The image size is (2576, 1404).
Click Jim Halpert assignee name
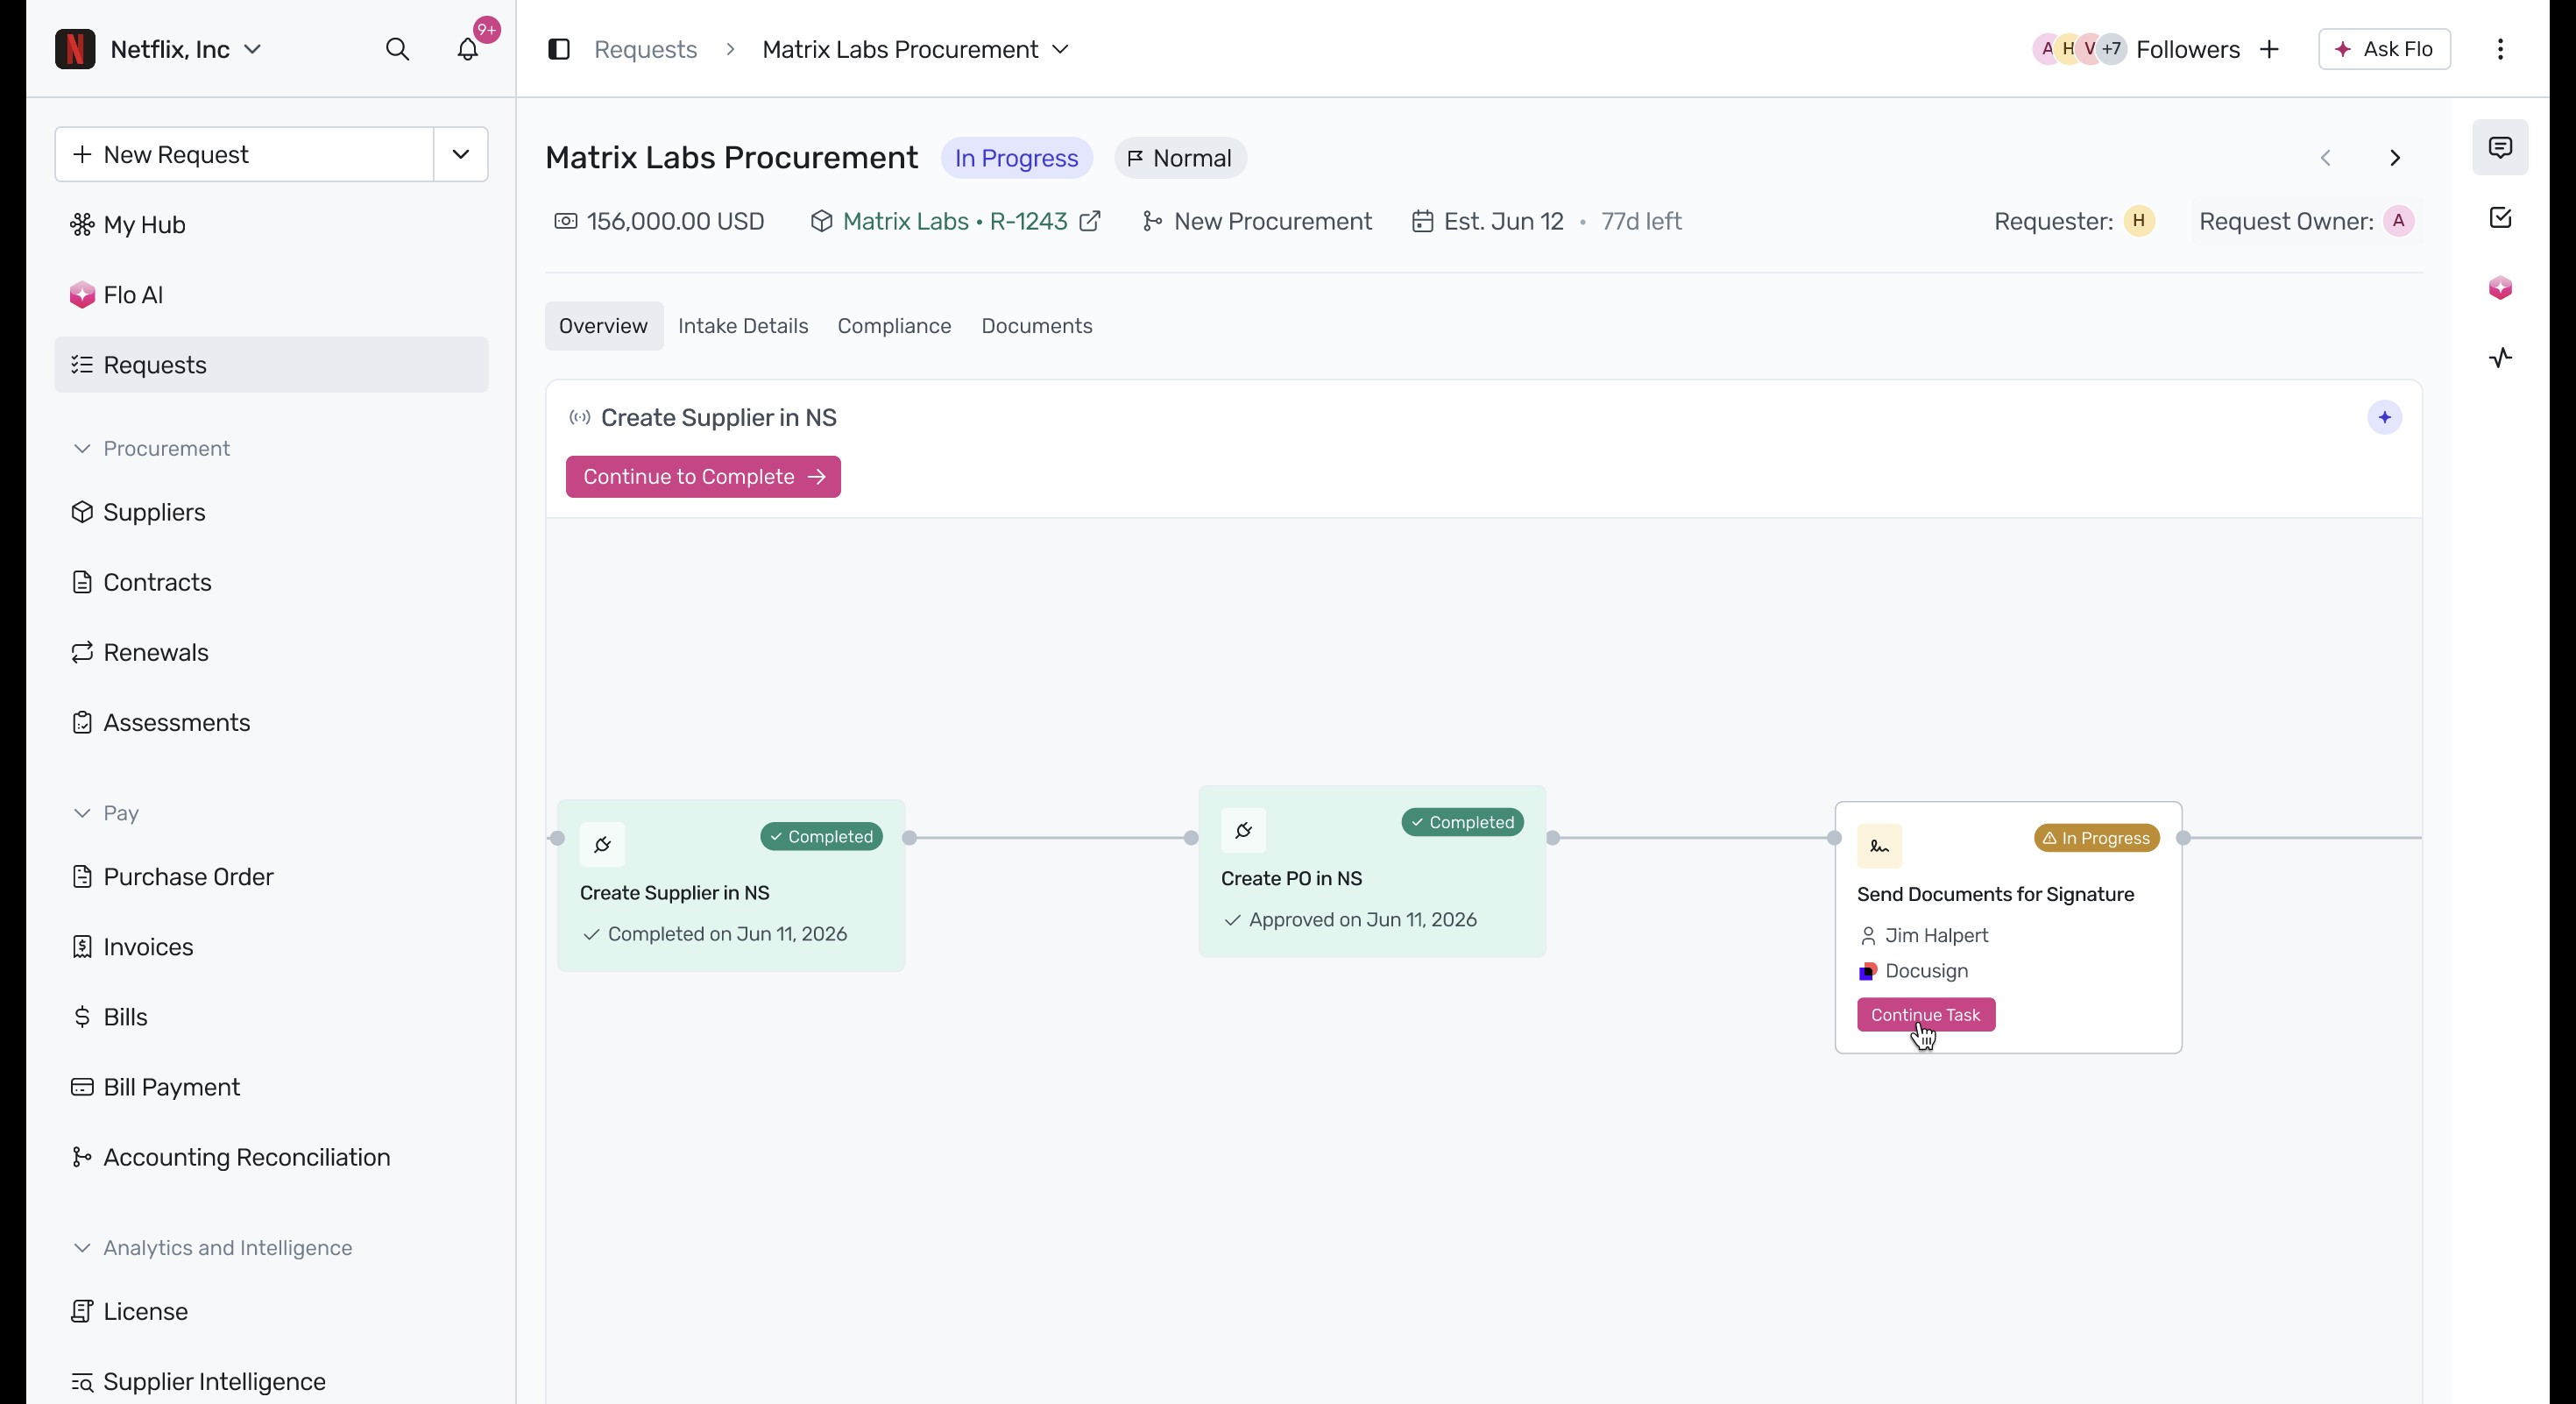pyautogui.click(x=1936, y=935)
